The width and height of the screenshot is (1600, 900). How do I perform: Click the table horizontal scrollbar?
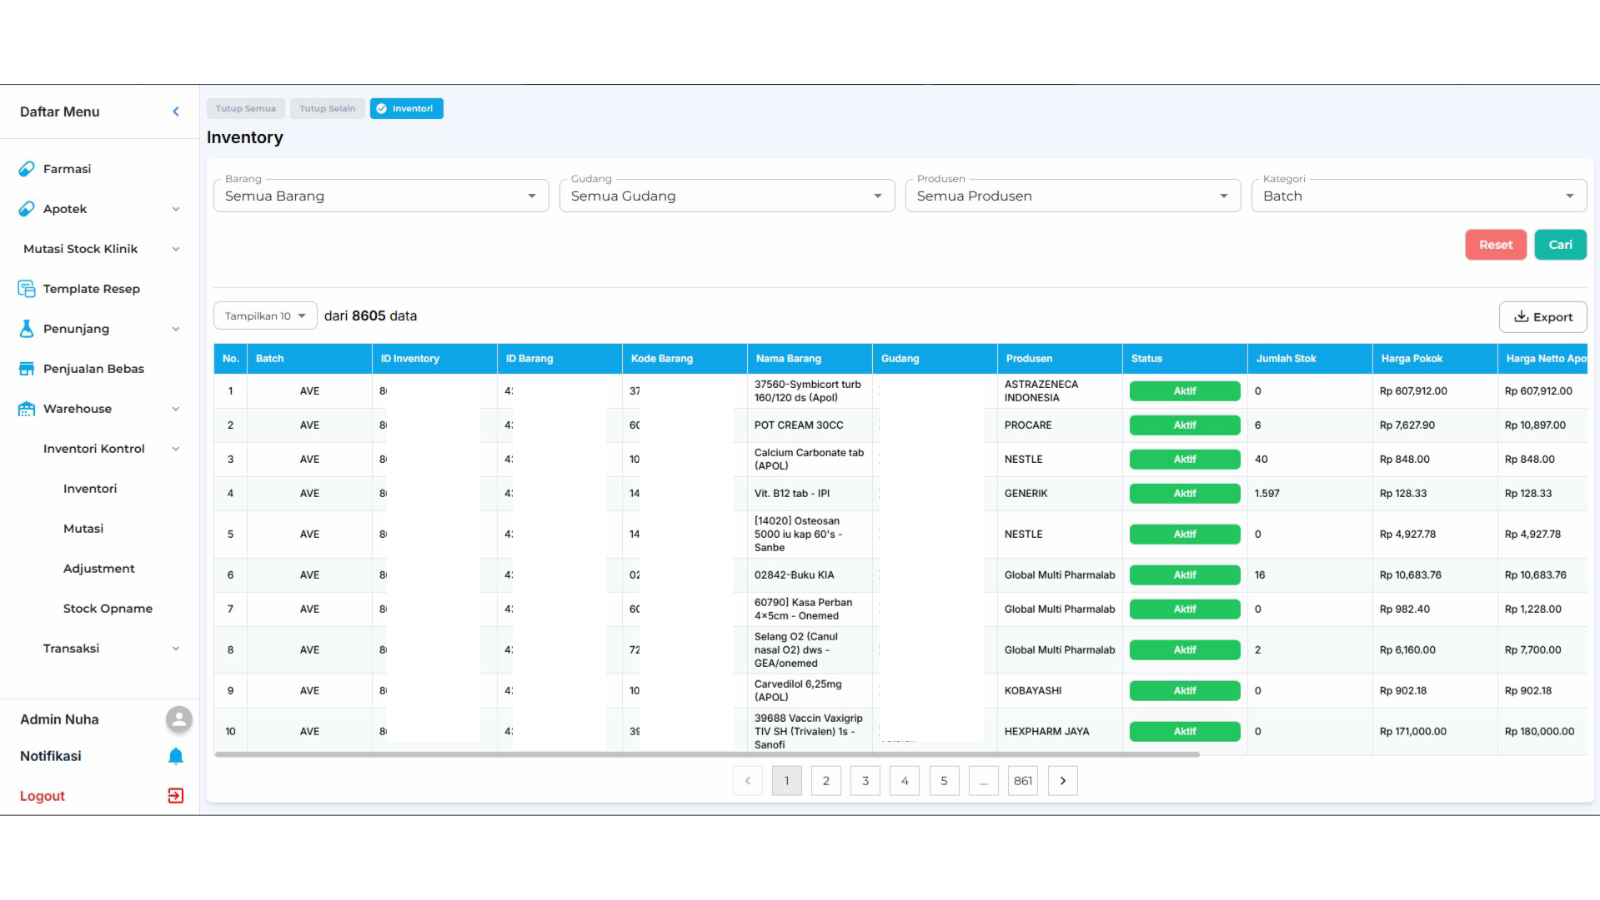(706, 755)
